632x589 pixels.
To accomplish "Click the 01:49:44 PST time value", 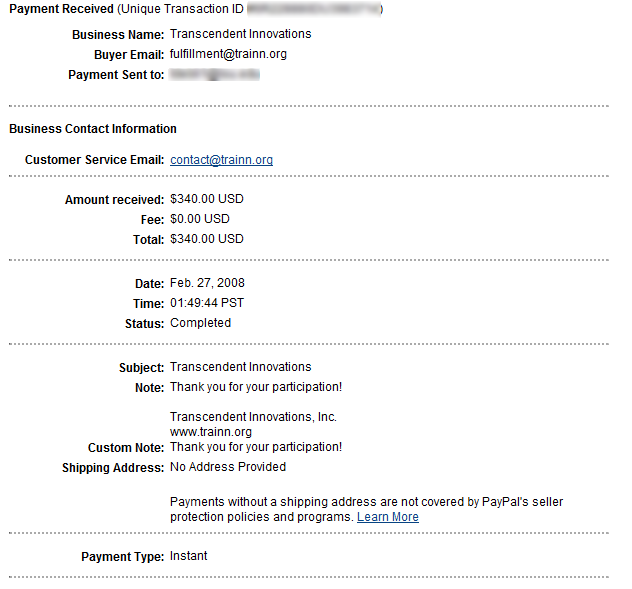I will pyautogui.click(x=207, y=303).
